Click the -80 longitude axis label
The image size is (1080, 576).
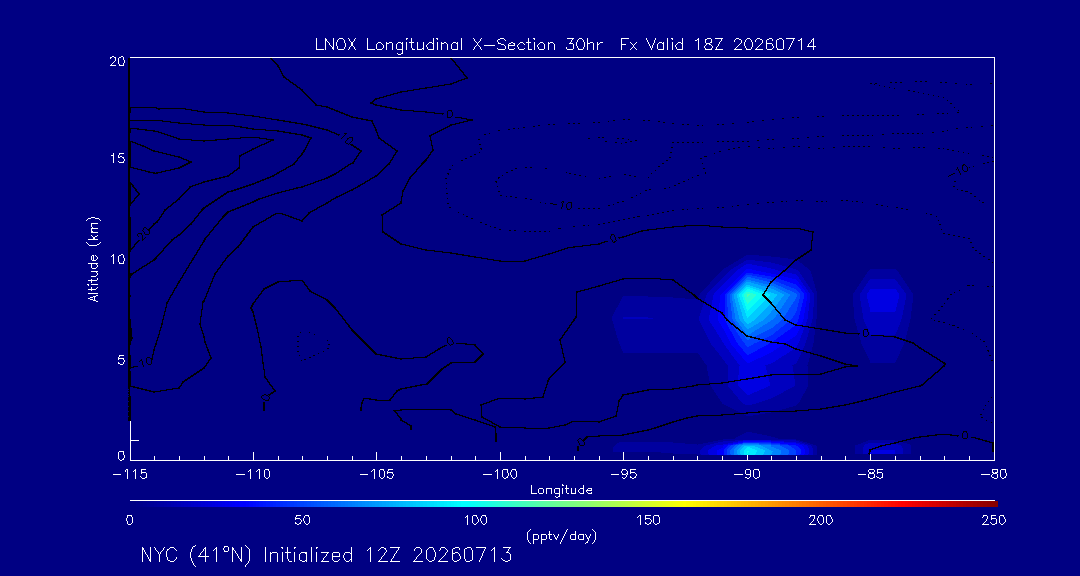coord(994,474)
